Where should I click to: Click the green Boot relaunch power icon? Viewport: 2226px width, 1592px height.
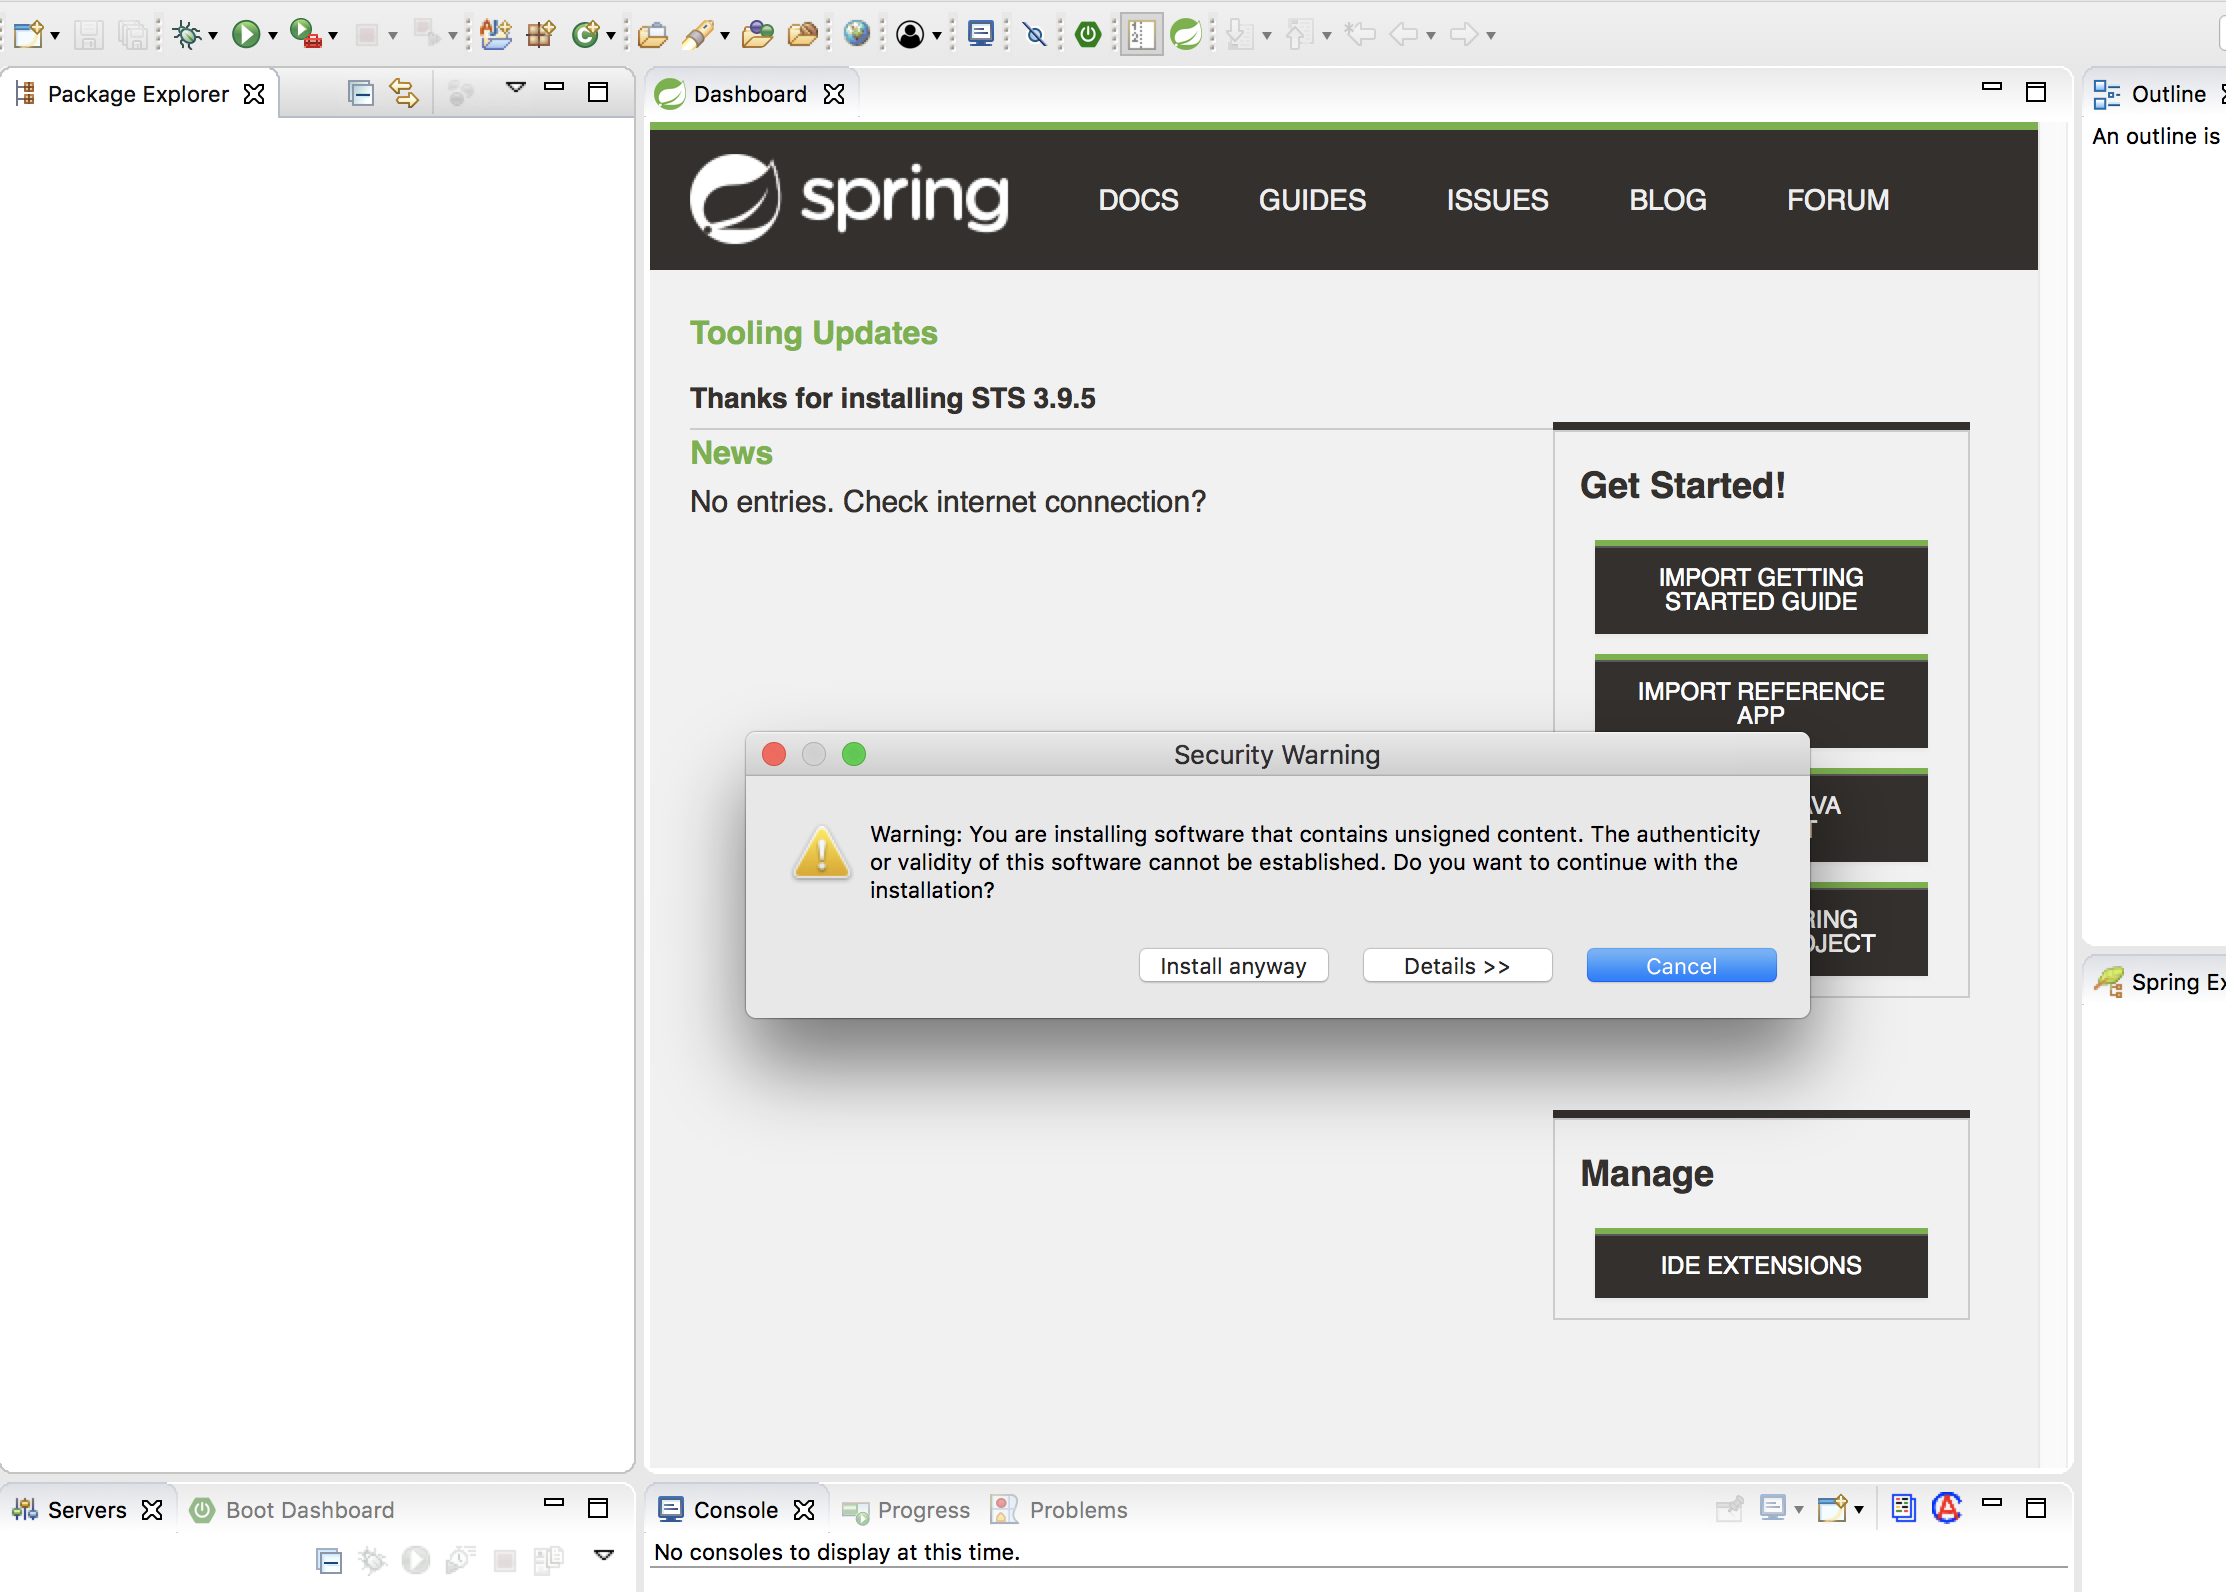click(1088, 35)
